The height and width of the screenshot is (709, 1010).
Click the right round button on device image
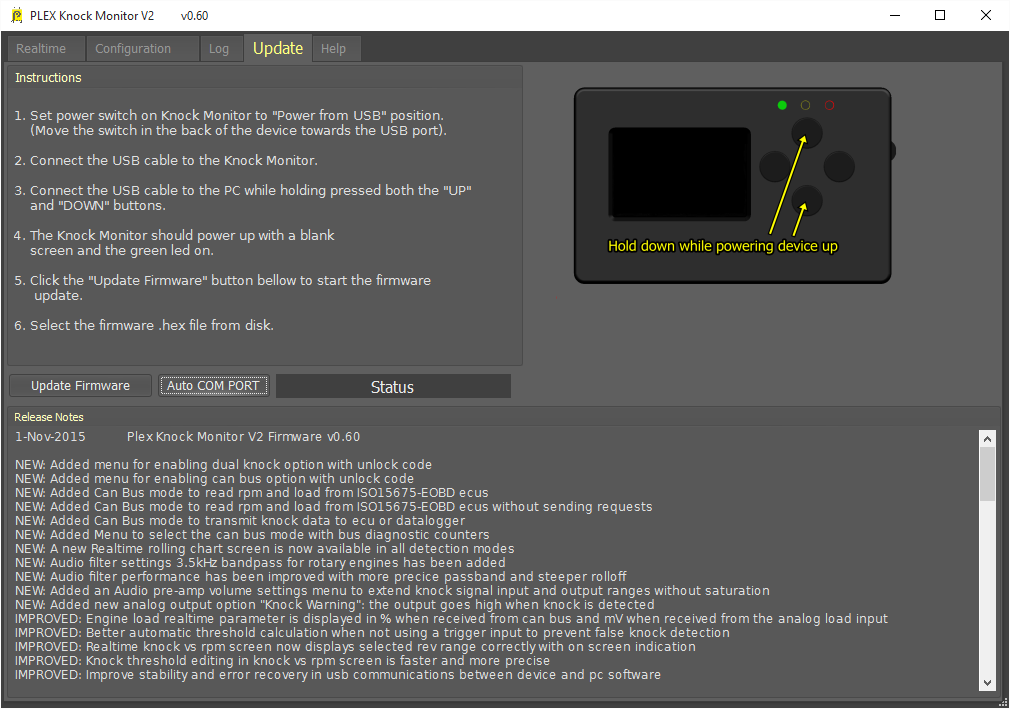coord(839,167)
